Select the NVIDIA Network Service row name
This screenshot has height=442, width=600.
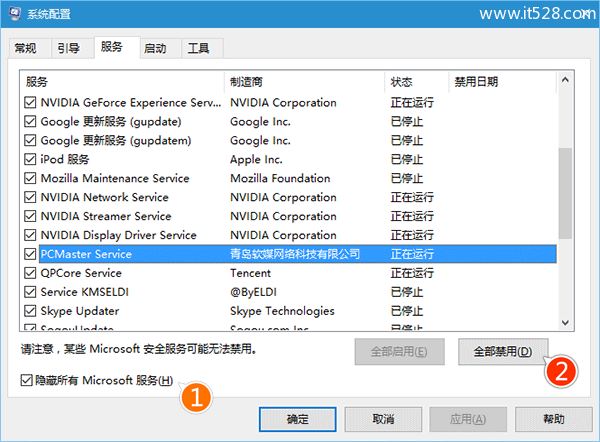pyautogui.click(x=104, y=197)
